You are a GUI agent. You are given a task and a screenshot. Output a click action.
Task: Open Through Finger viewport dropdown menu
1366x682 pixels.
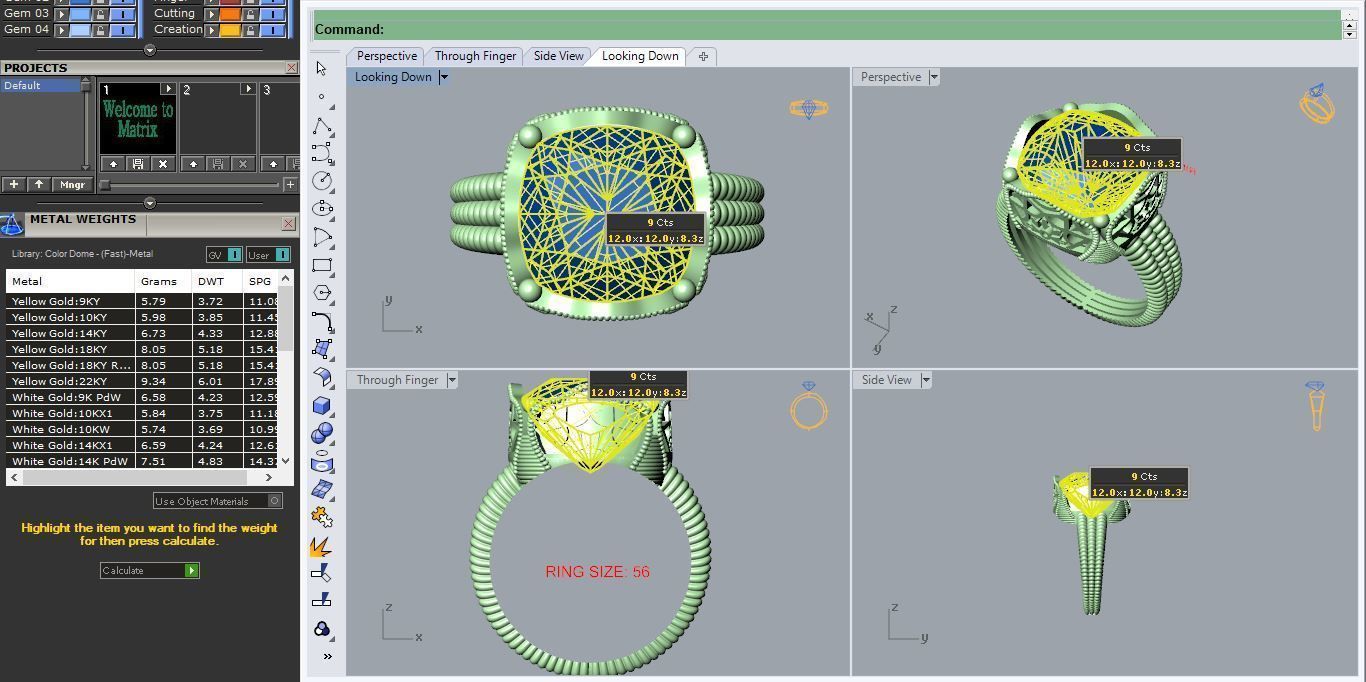pos(452,380)
